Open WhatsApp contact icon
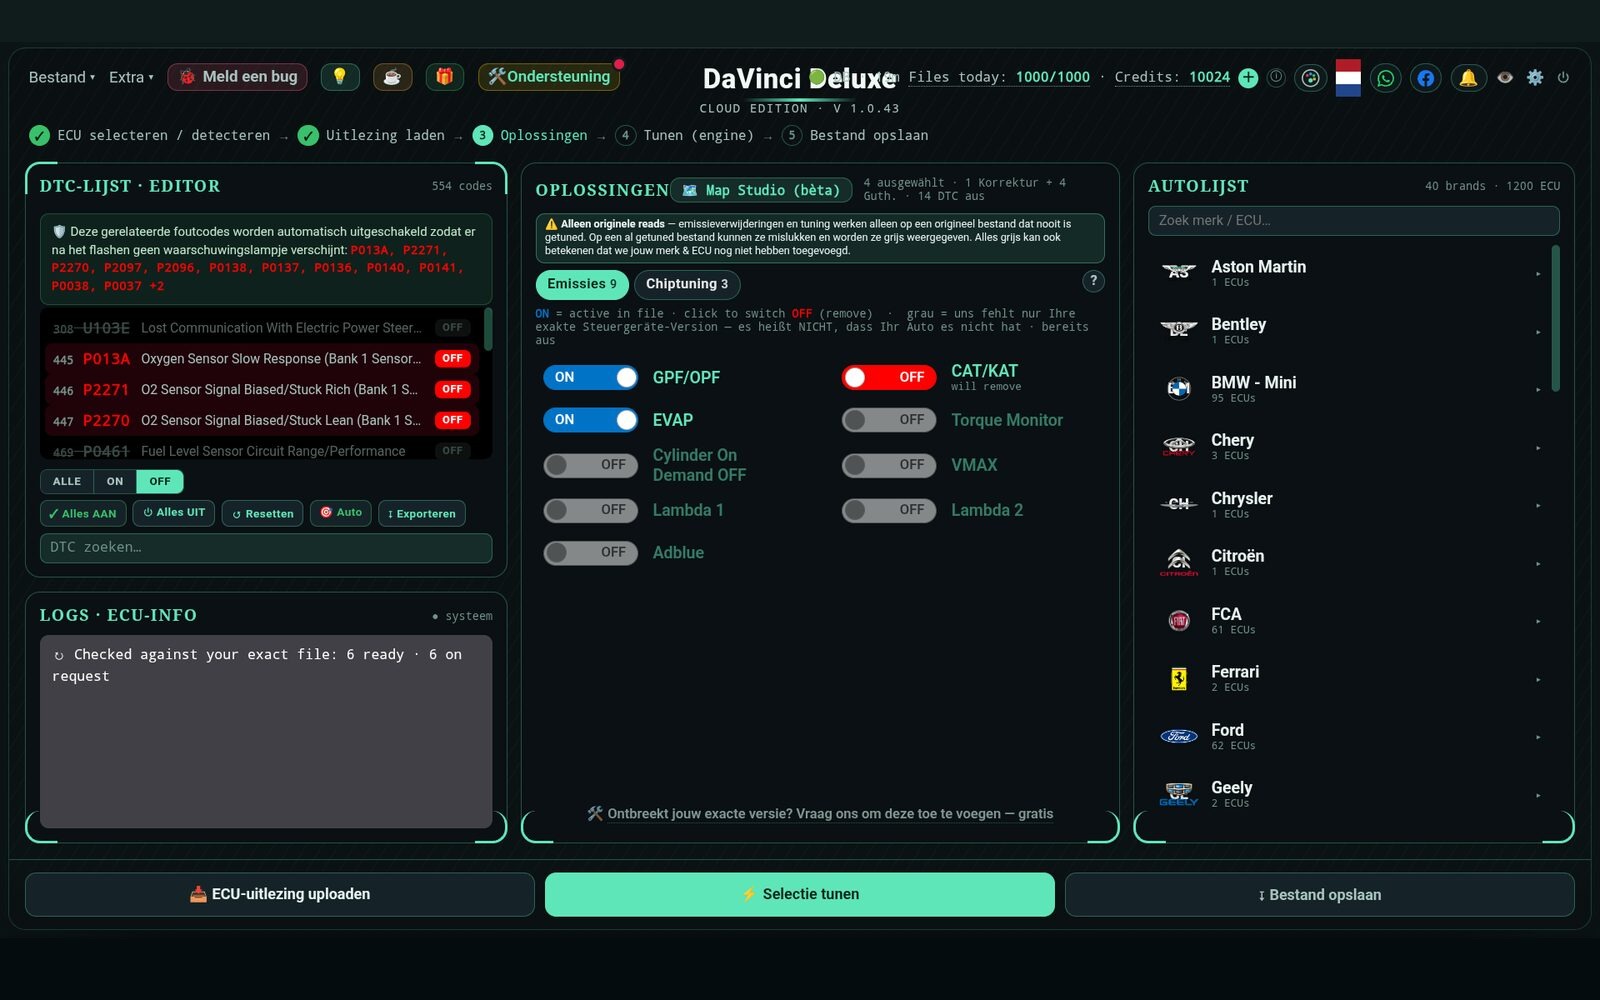The width and height of the screenshot is (1600, 1000). [1386, 78]
